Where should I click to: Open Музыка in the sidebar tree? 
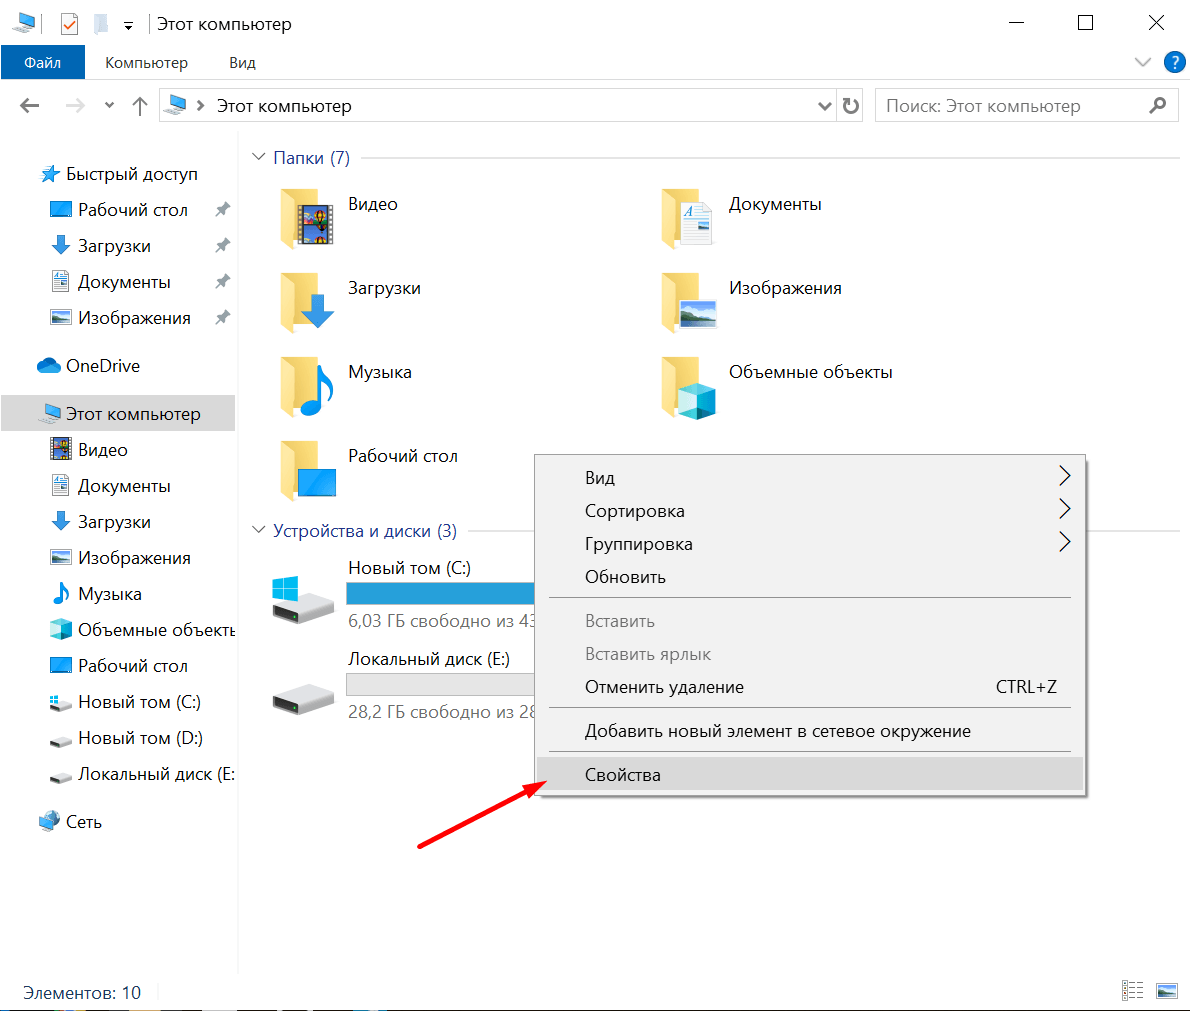pyautogui.click(x=96, y=594)
